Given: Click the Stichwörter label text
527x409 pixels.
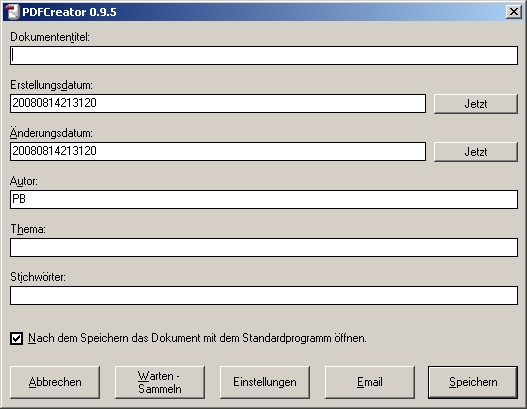Looking at the screenshot, I should [x=38, y=277].
